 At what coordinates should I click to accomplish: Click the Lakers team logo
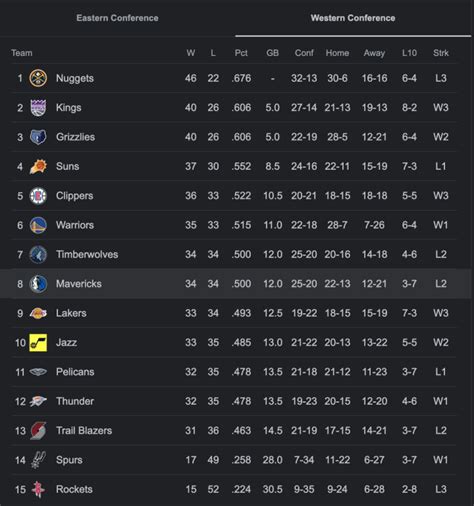tap(38, 313)
